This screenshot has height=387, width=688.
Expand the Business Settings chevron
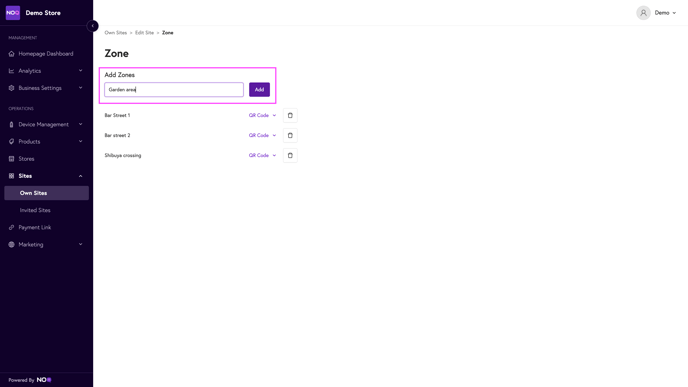pos(80,88)
